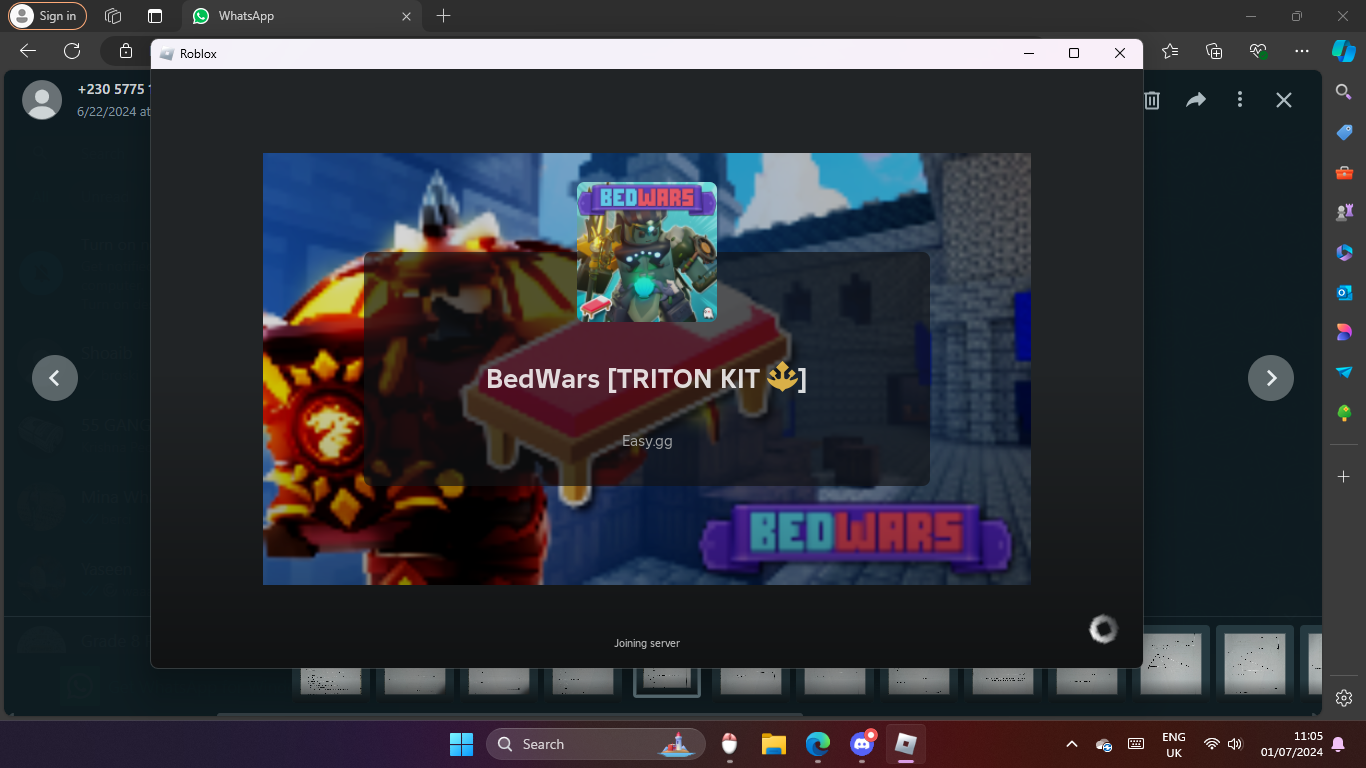Open the WhatsApp viewer three-dot menu

(1240, 100)
